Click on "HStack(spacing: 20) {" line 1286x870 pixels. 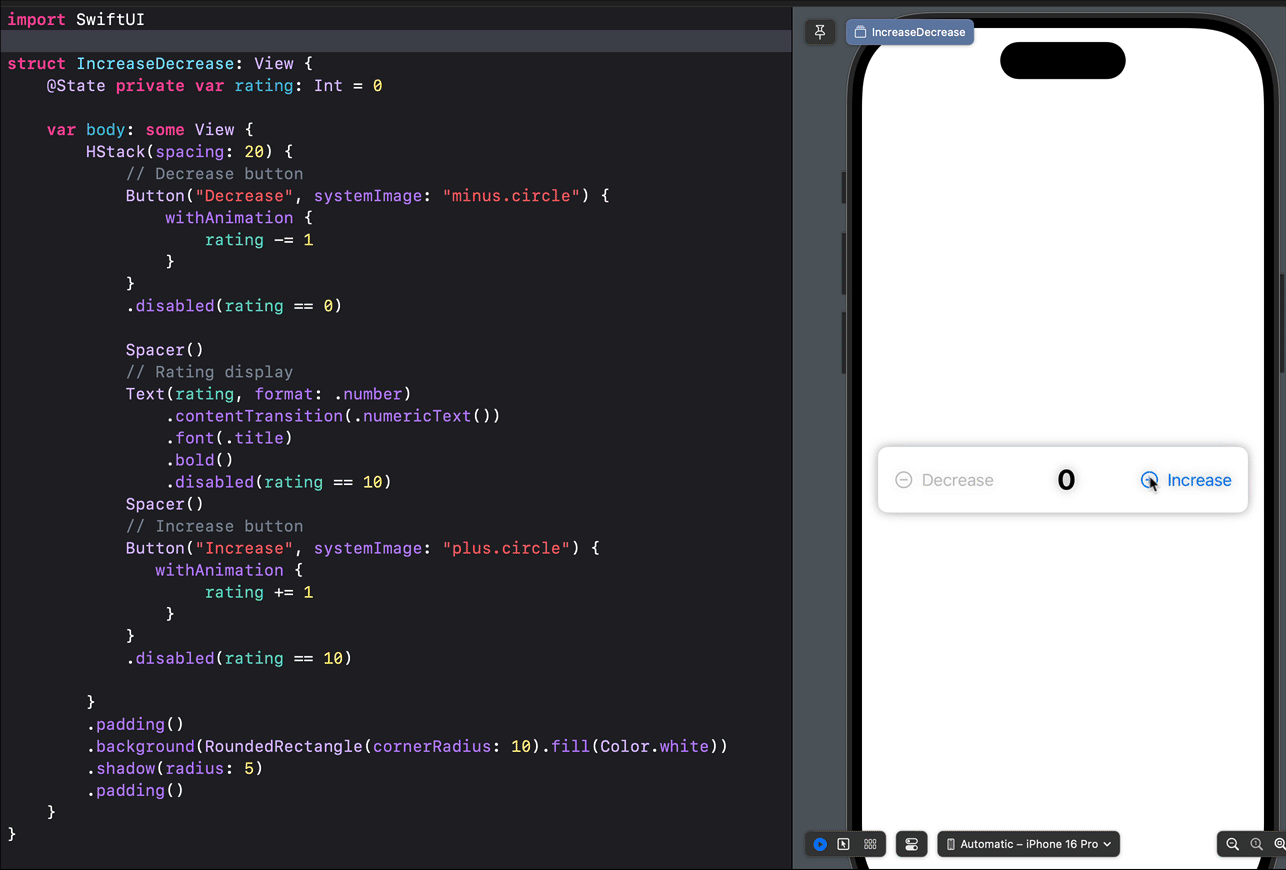click(x=189, y=151)
